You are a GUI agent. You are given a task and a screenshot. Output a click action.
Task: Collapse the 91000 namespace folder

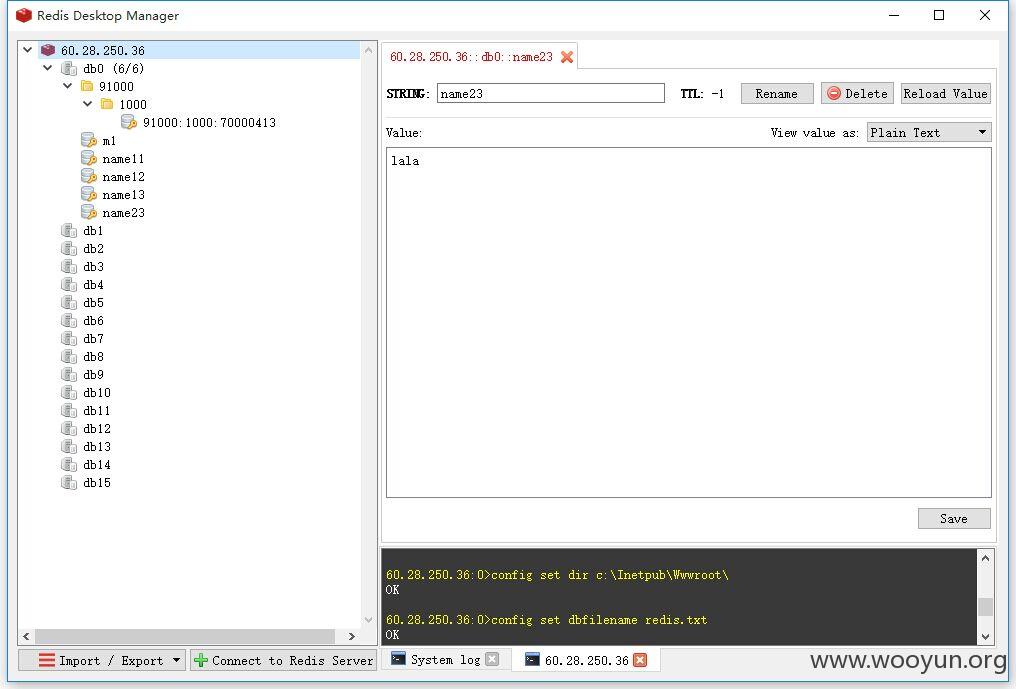67,86
